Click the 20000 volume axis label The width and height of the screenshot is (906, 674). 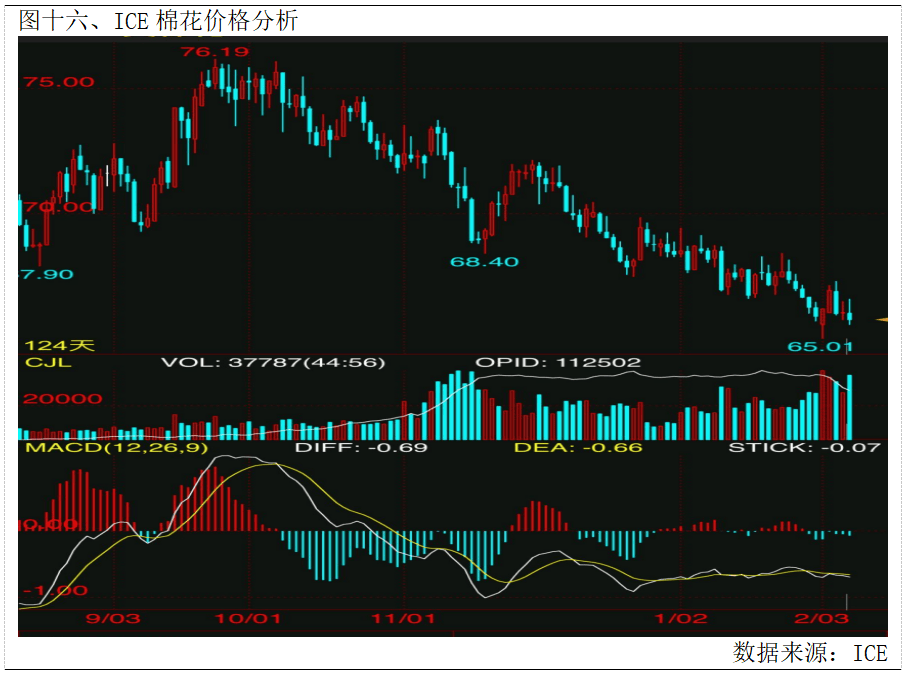63,398
